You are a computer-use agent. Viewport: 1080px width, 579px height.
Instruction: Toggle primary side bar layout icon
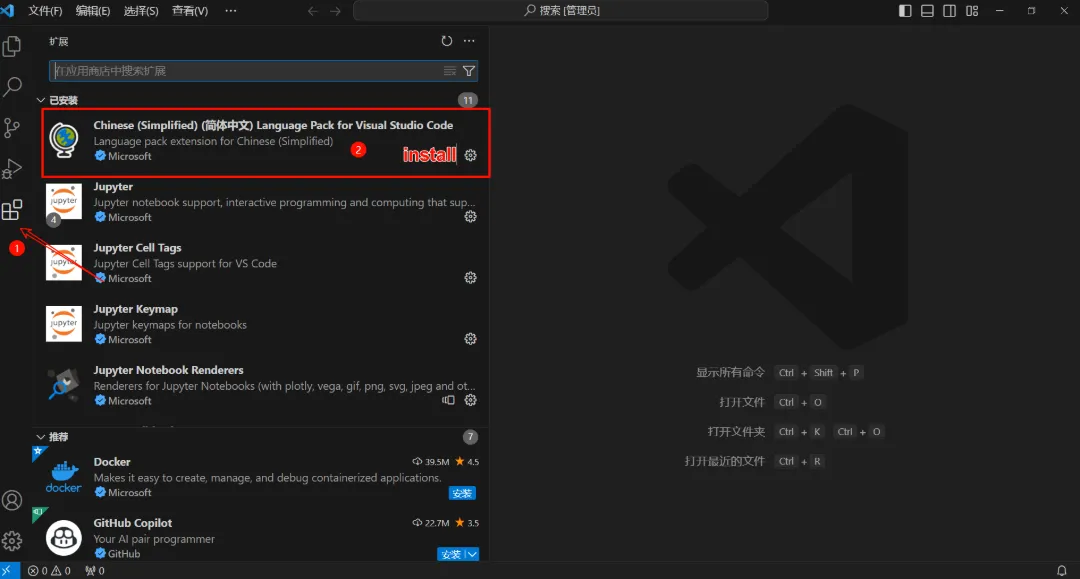click(x=905, y=11)
